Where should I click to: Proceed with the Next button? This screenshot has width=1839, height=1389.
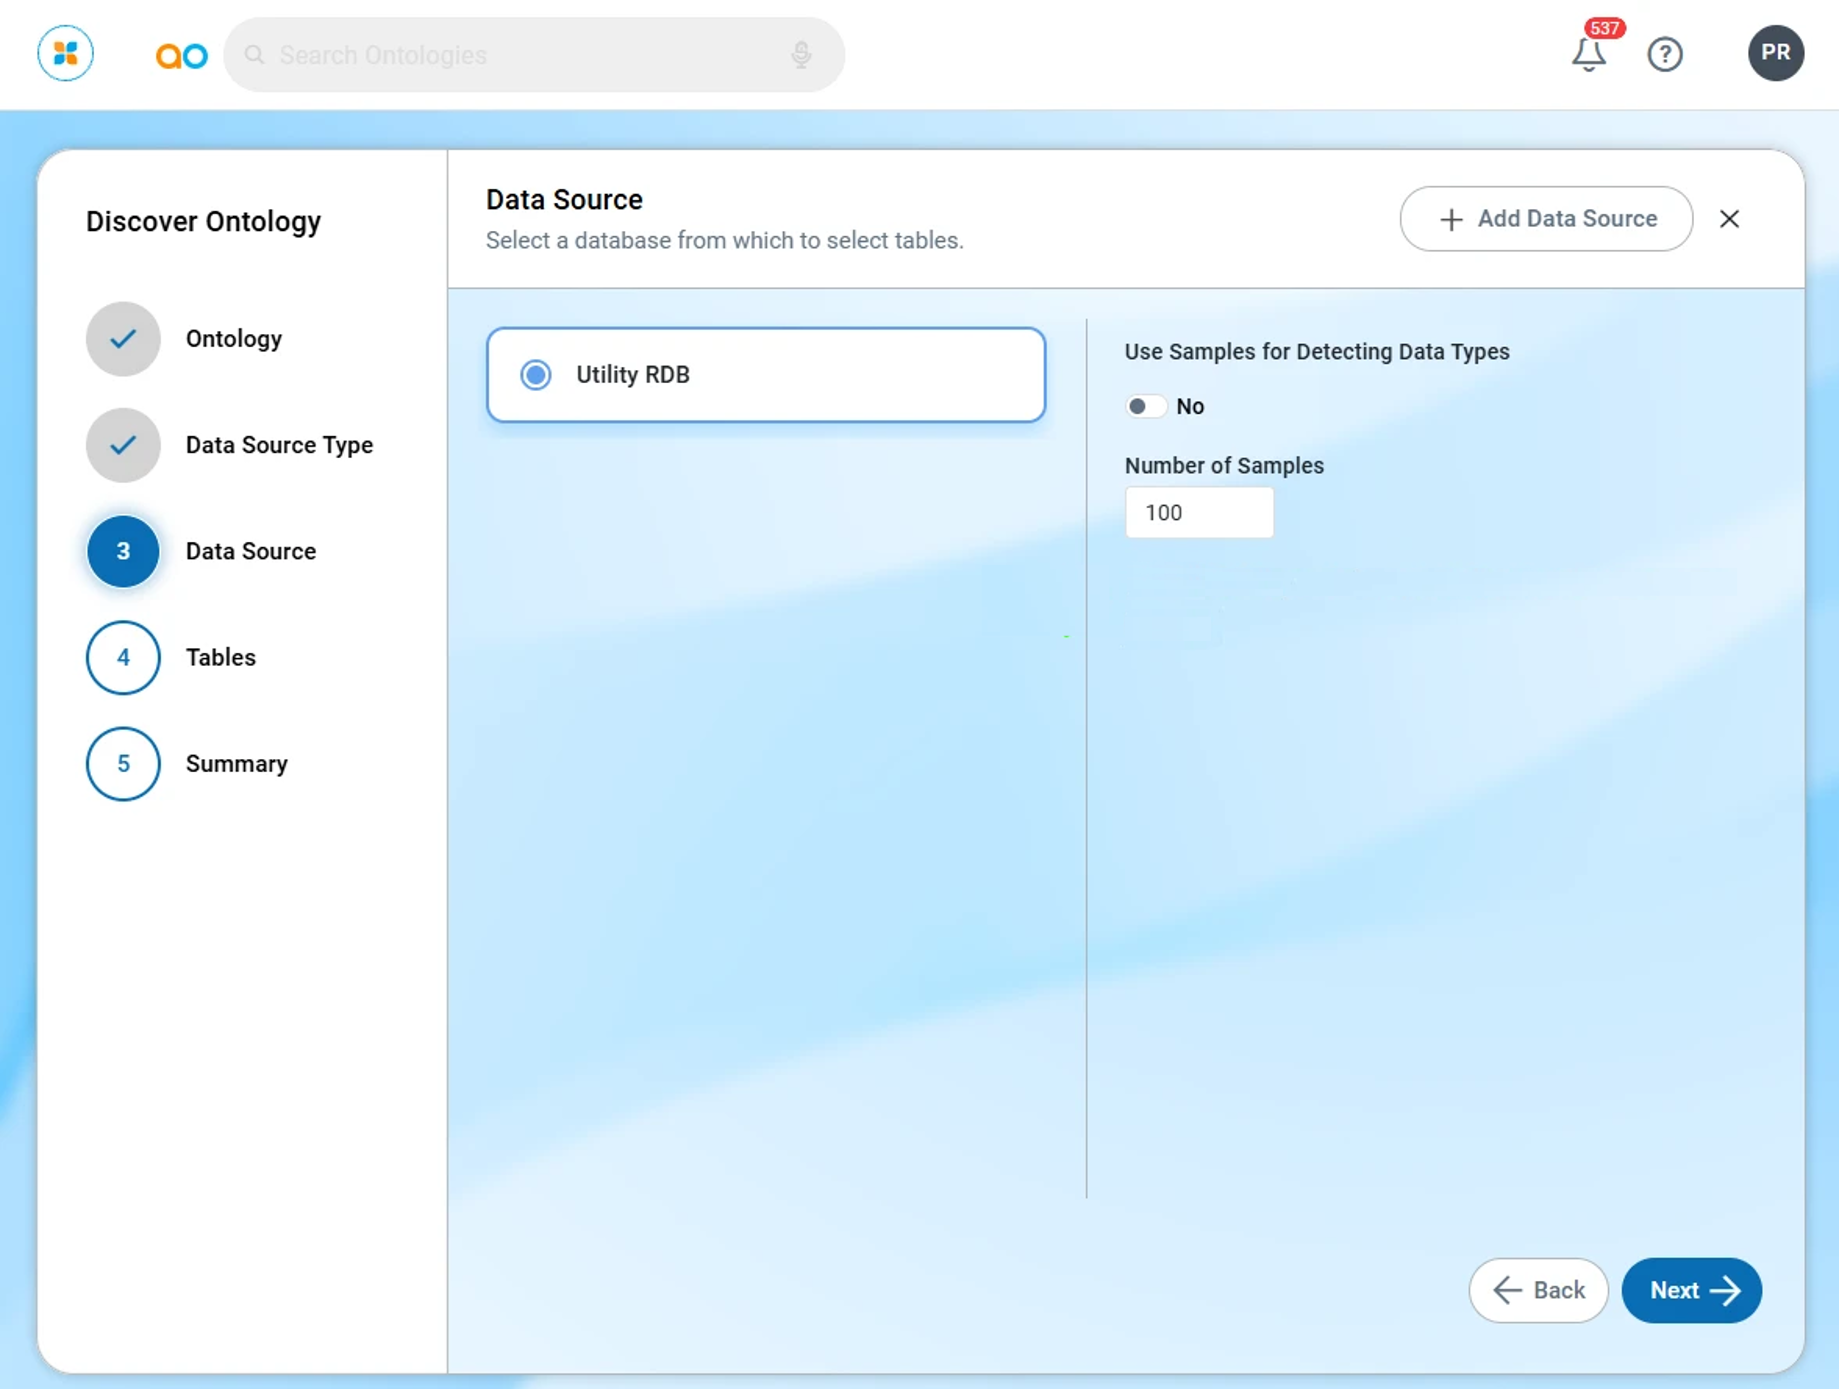point(1691,1290)
